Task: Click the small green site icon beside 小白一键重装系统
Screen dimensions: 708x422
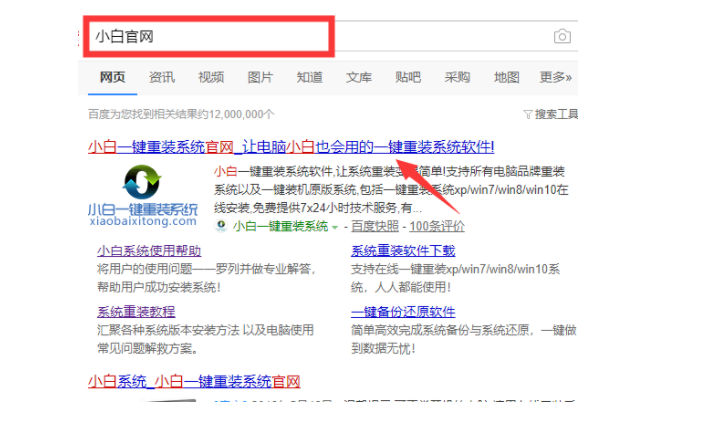Action: (221, 226)
